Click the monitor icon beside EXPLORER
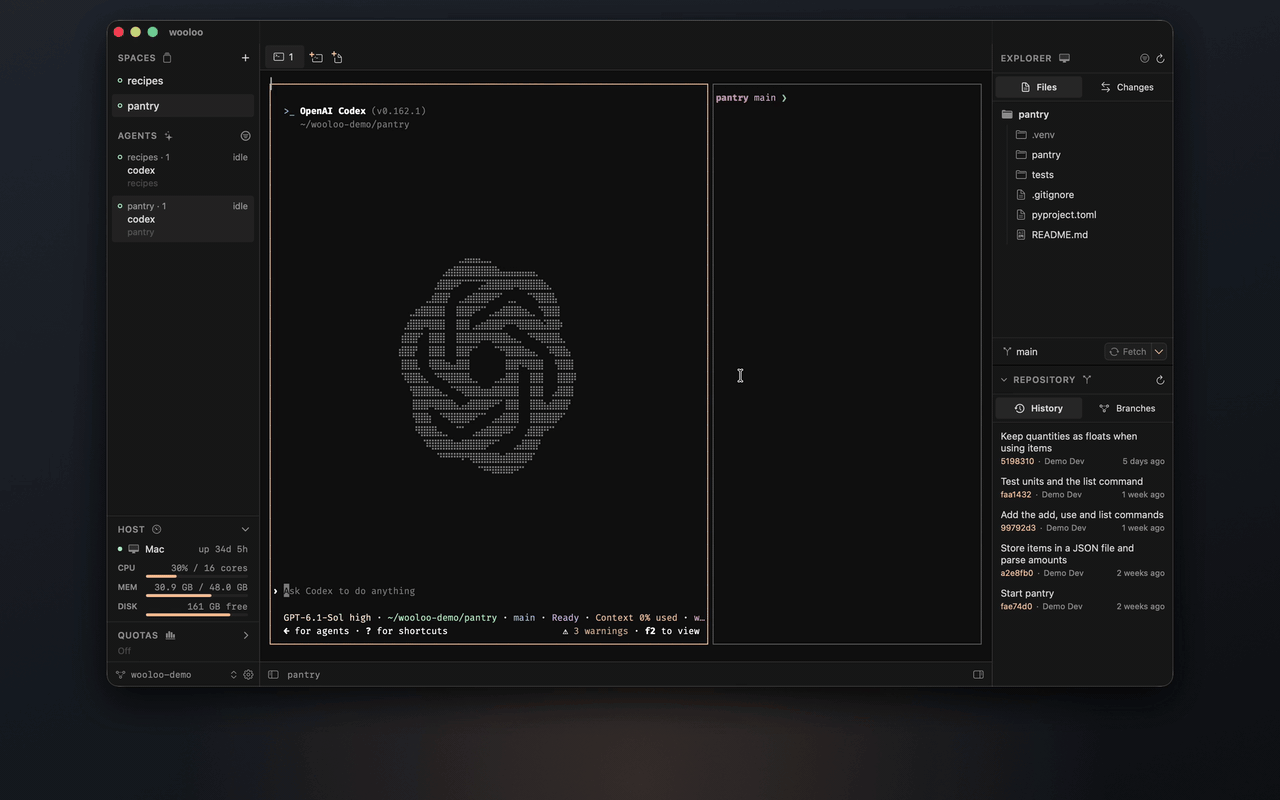The width and height of the screenshot is (1280, 800). coord(1064,58)
